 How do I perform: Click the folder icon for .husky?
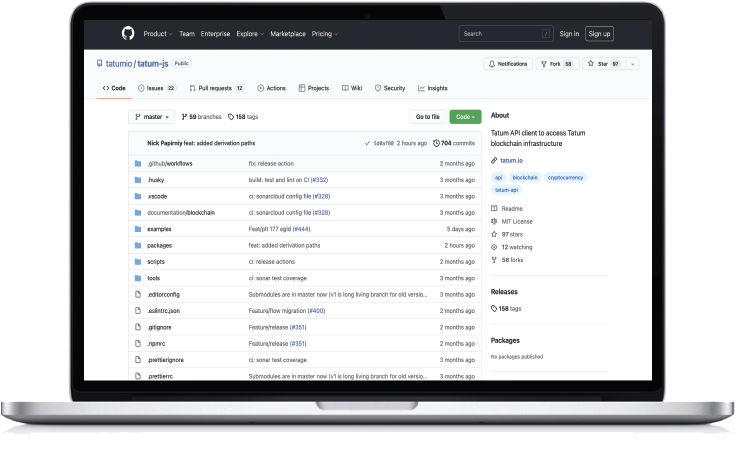pos(138,180)
